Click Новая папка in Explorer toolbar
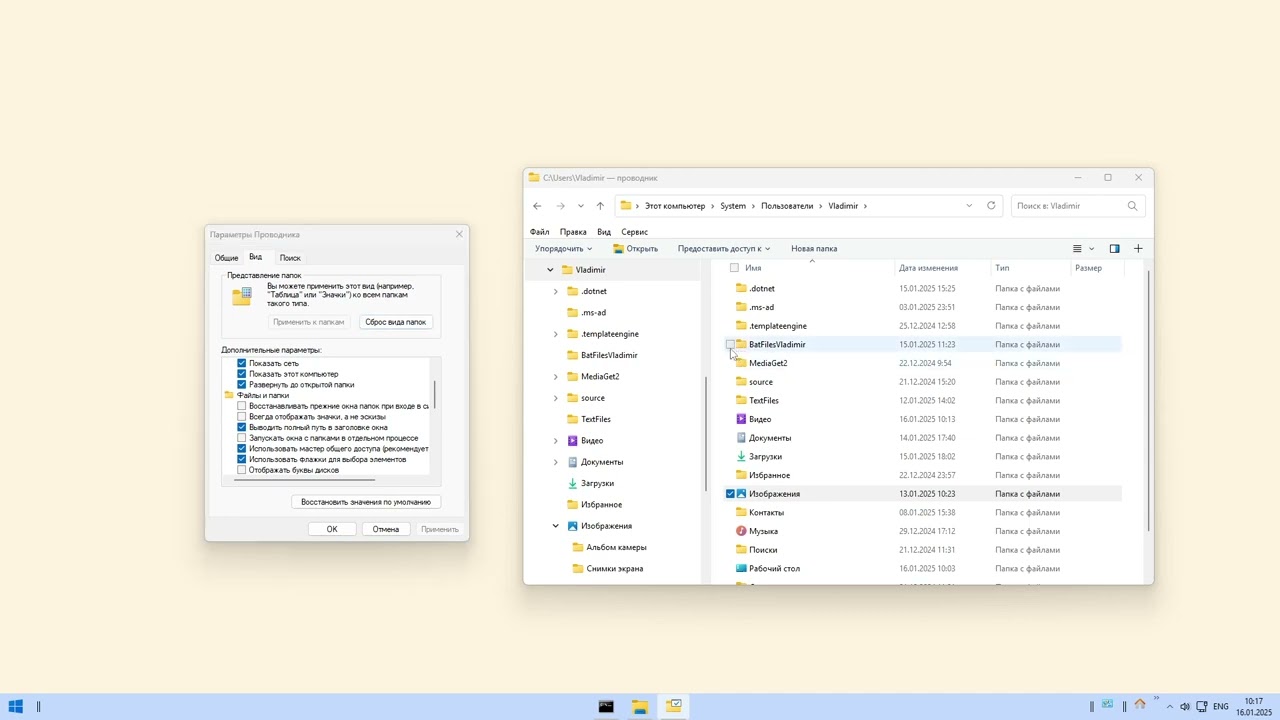The width and height of the screenshot is (1280, 720). tap(814, 249)
